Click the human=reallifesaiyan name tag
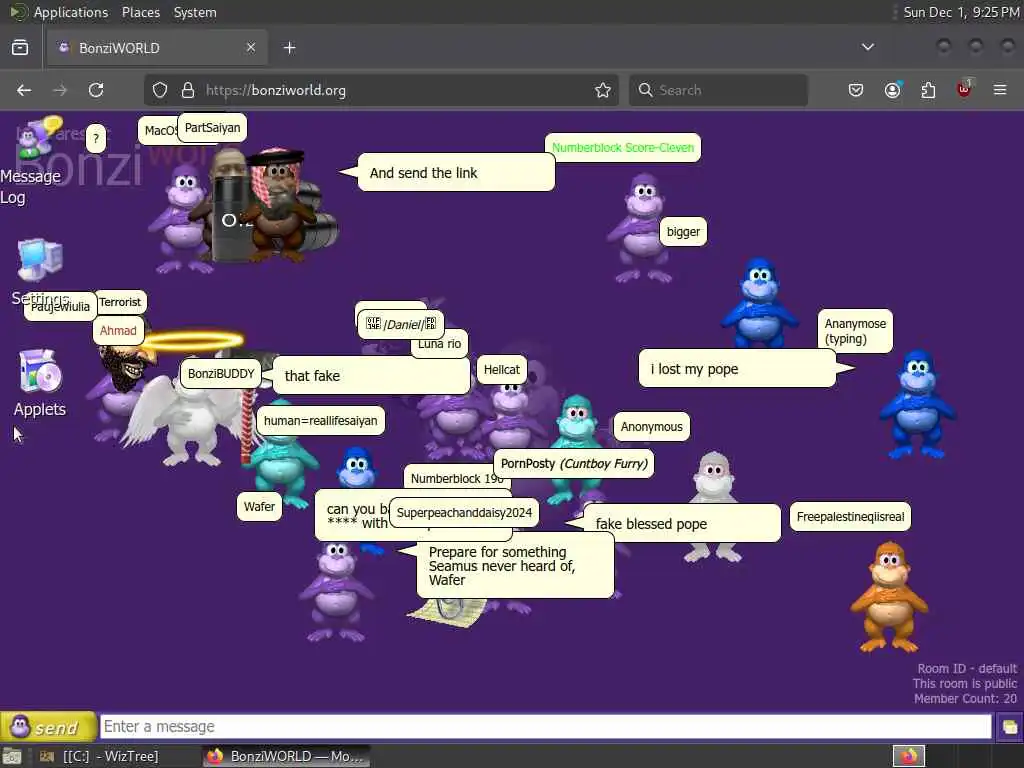 (x=321, y=421)
